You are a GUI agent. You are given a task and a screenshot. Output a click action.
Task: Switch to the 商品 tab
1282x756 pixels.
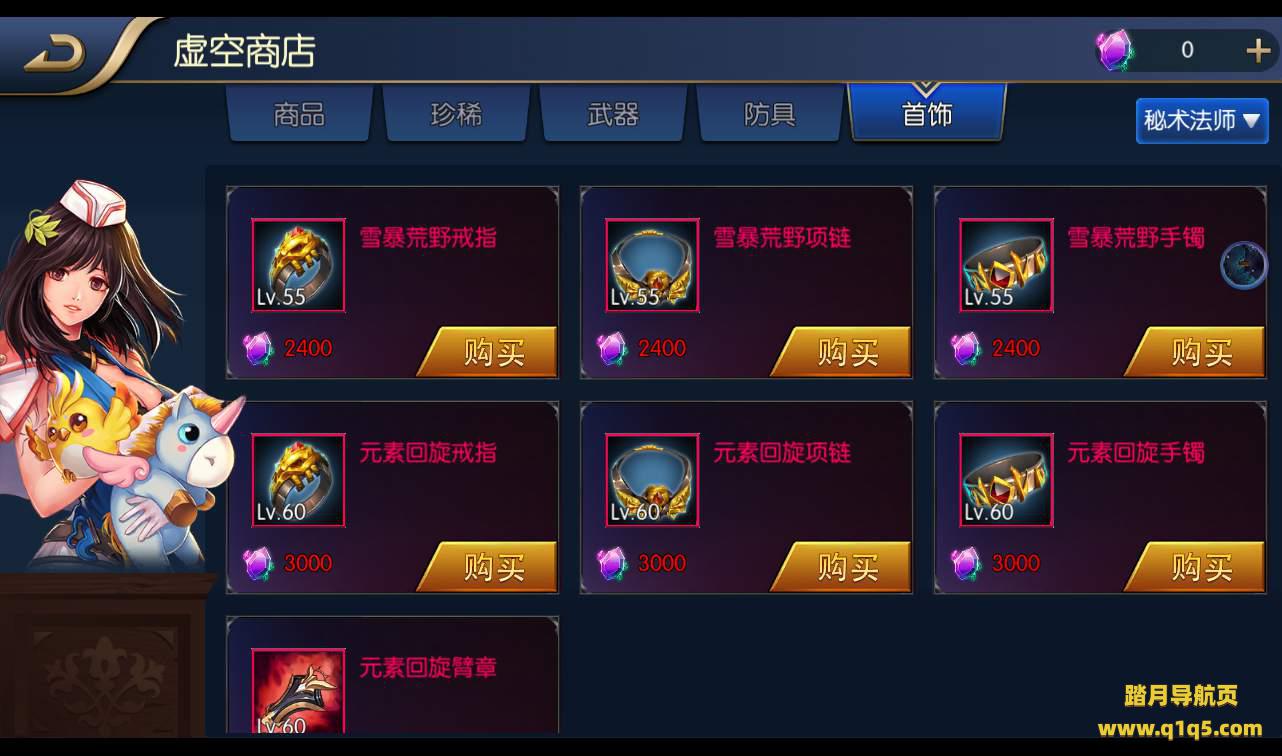pyautogui.click(x=299, y=114)
